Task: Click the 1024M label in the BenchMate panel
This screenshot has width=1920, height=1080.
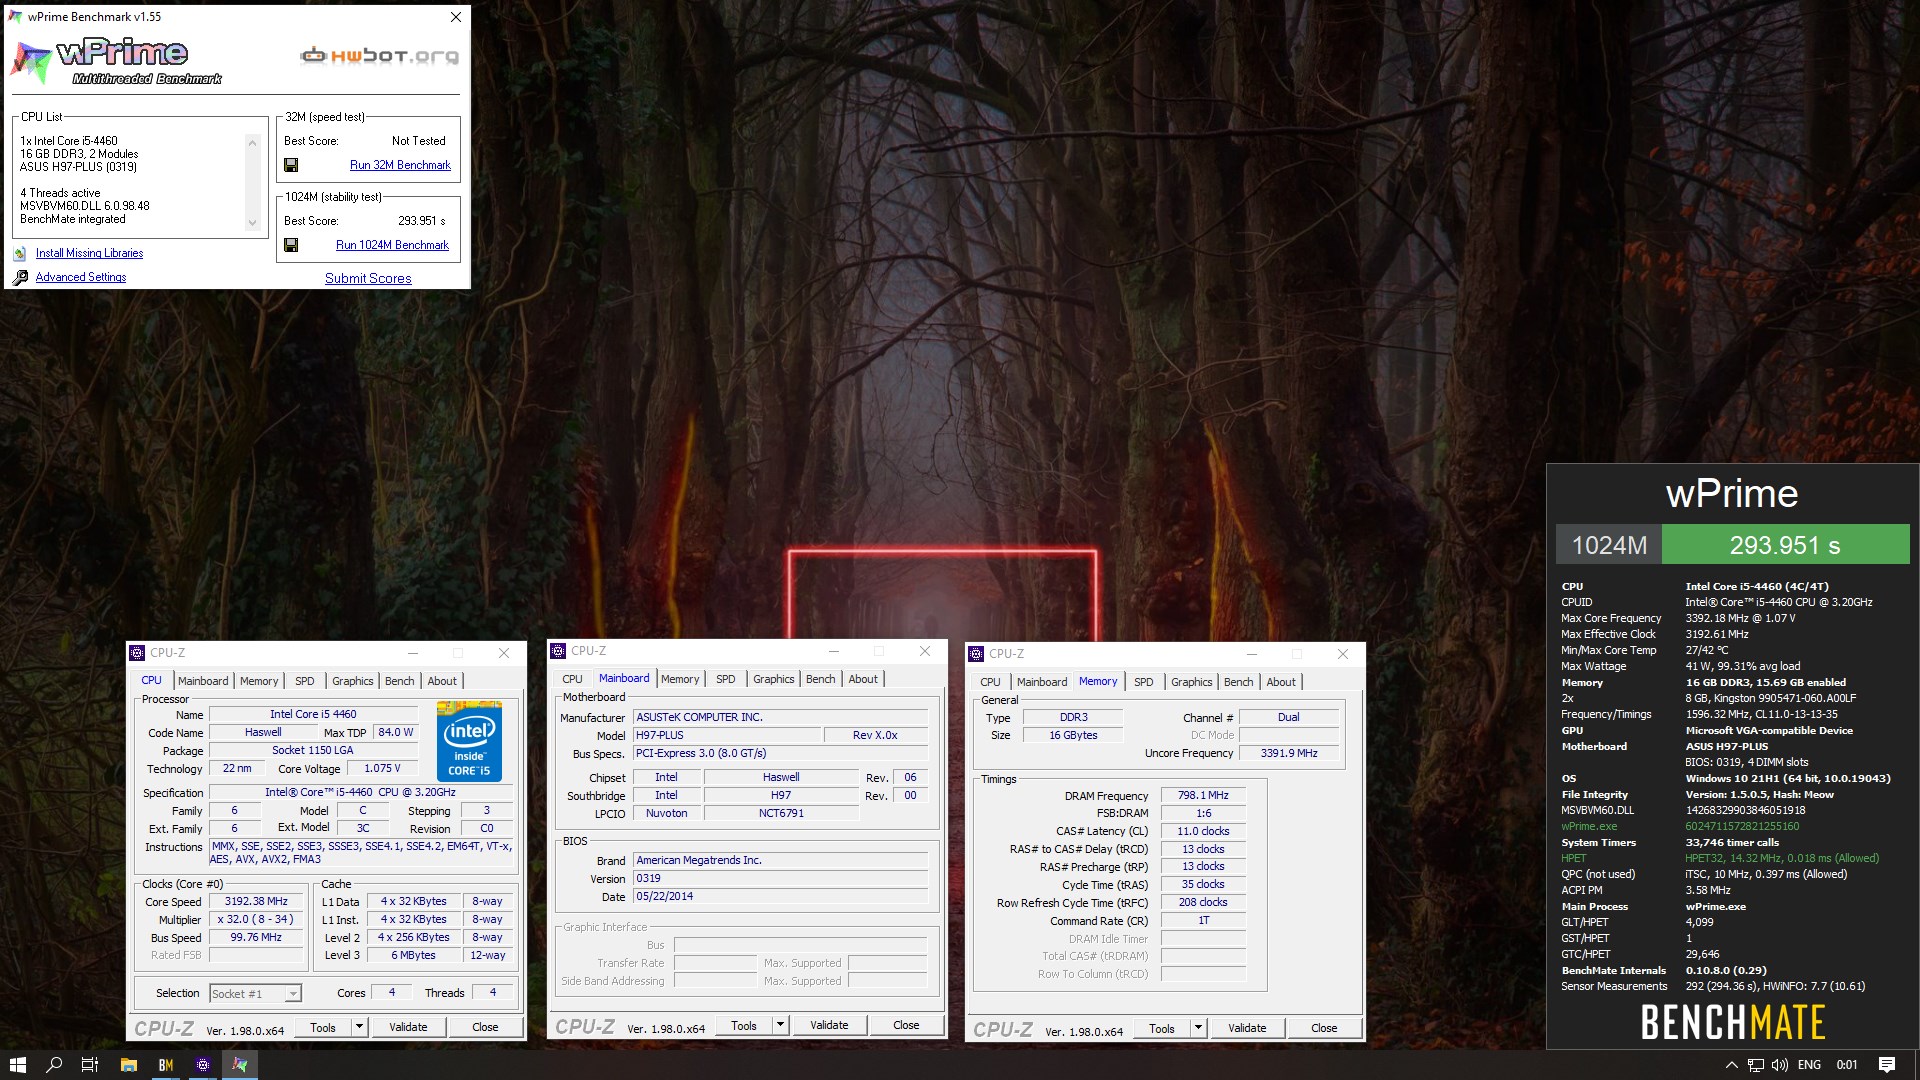Action: click(1609, 545)
